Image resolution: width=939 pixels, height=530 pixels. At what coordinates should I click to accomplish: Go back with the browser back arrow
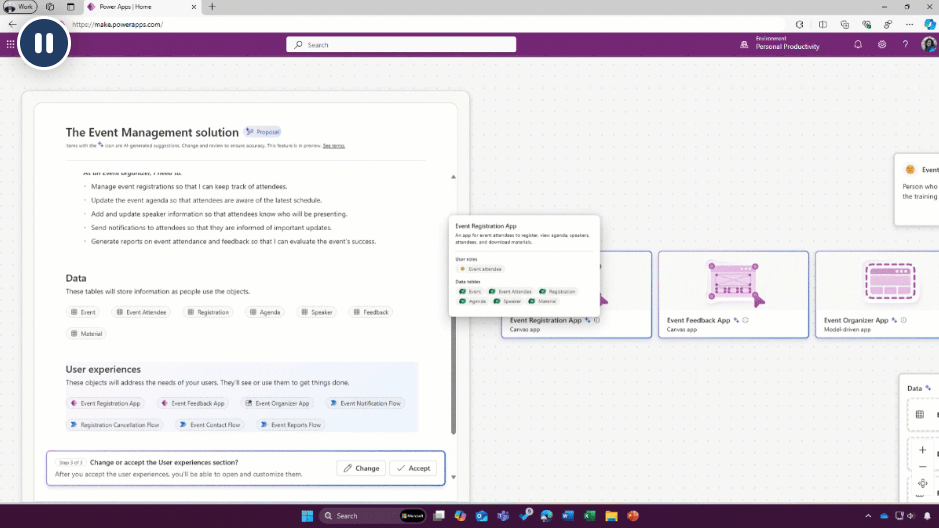[13, 25]
